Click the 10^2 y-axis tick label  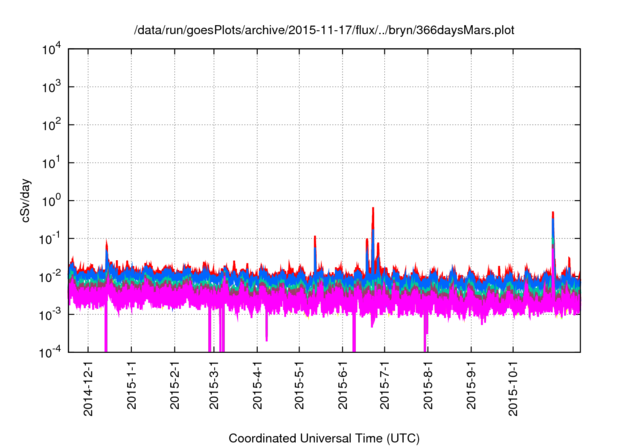[52, 126]
